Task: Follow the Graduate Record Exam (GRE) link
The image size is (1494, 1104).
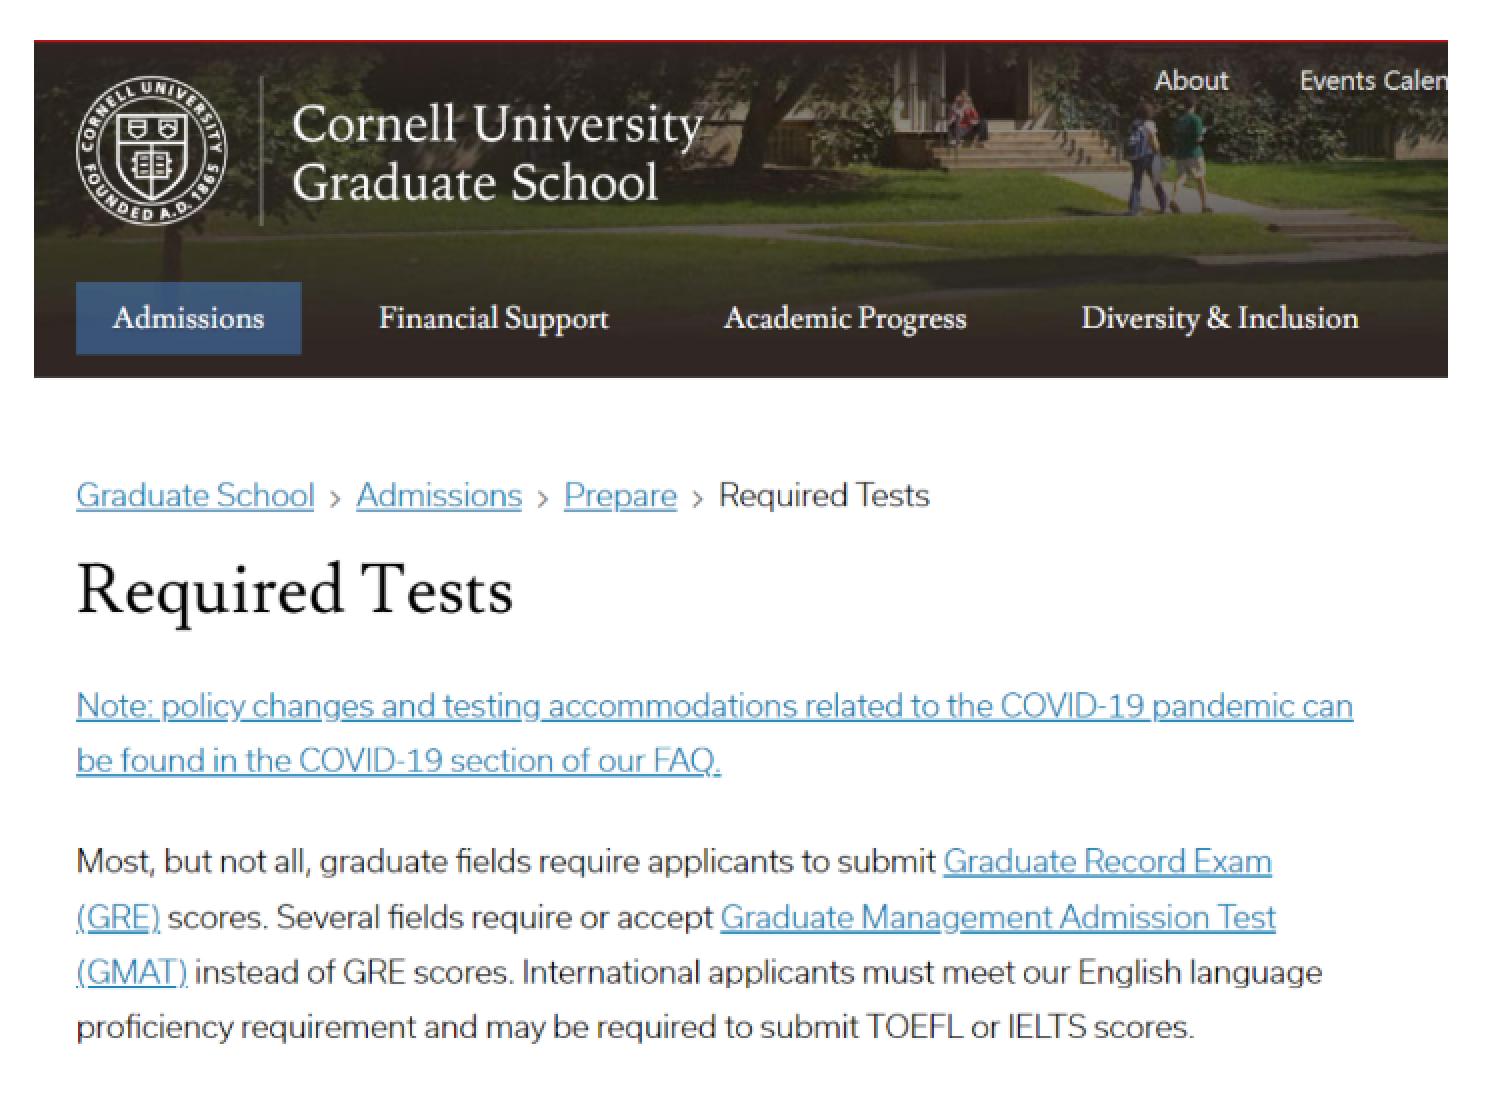Action: point(1106,862)
